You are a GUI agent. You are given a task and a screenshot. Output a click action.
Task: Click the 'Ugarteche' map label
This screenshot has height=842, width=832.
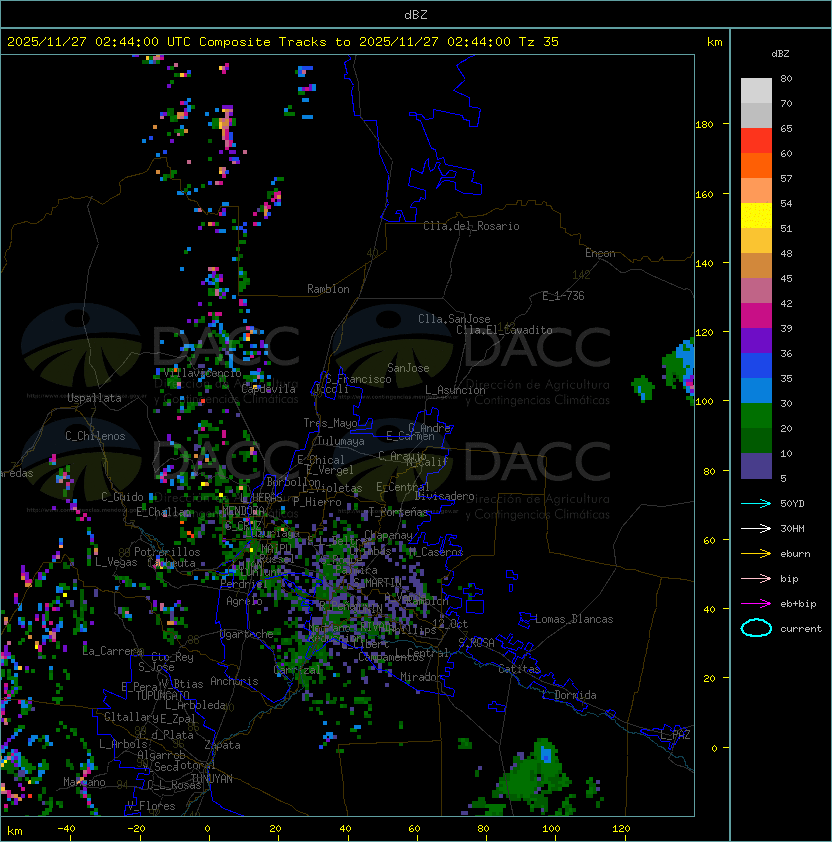tap(247, 634)
